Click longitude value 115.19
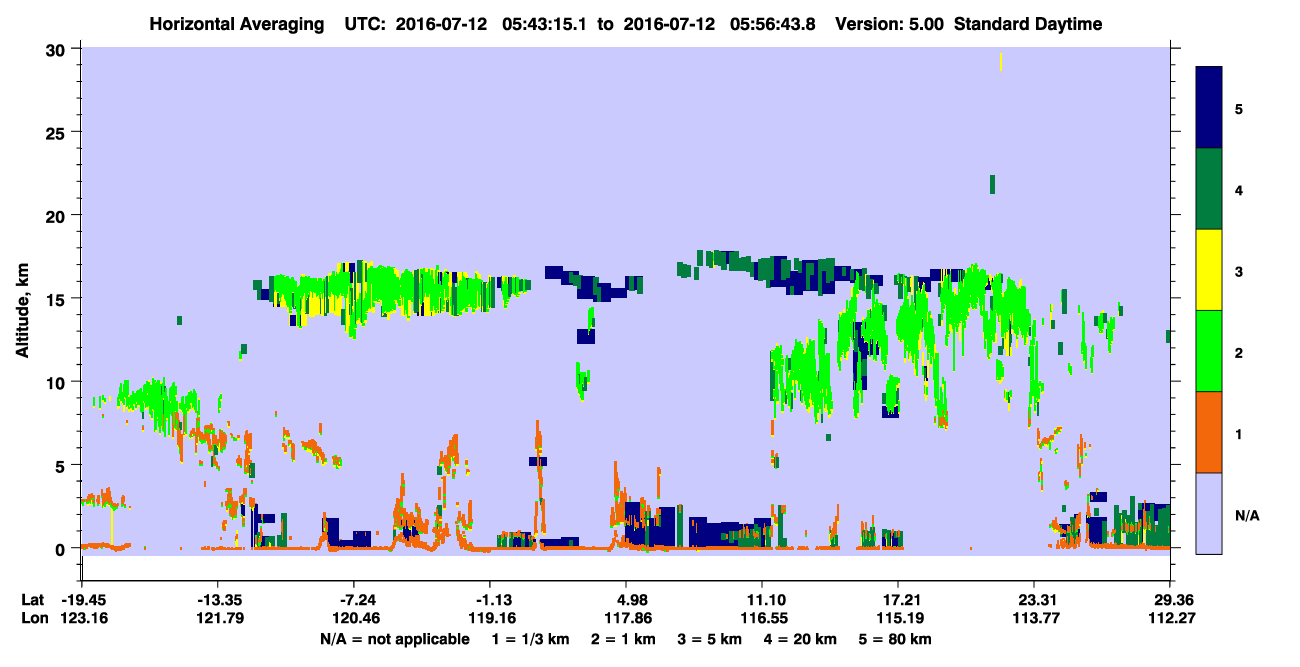 pyautogui.click(x=899, y=618)
